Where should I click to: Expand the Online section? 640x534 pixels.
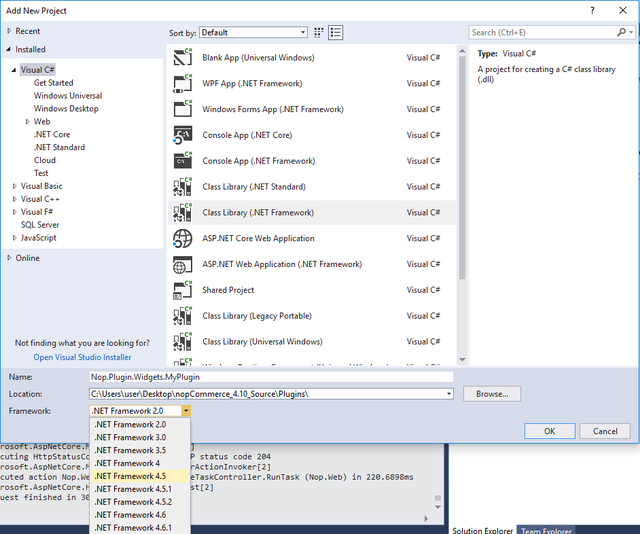9,258
